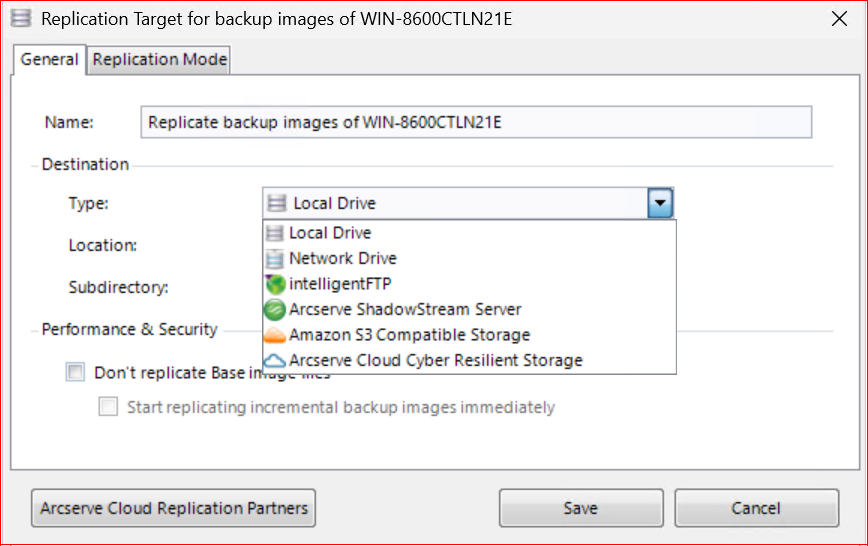The height and width of the screenshot is (546, 868).
Task: Close the dialog with the X button
Action: click(839, 19)
